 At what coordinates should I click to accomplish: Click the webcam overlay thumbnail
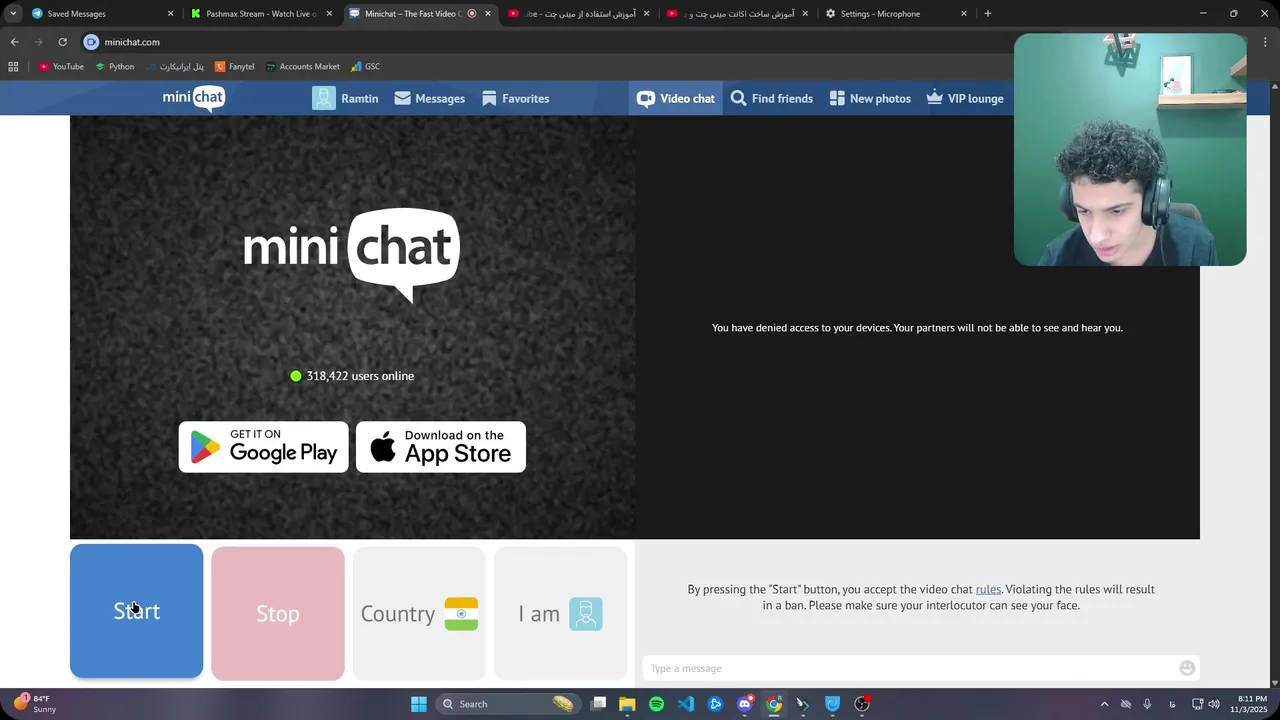click(x=1130, y=150)
